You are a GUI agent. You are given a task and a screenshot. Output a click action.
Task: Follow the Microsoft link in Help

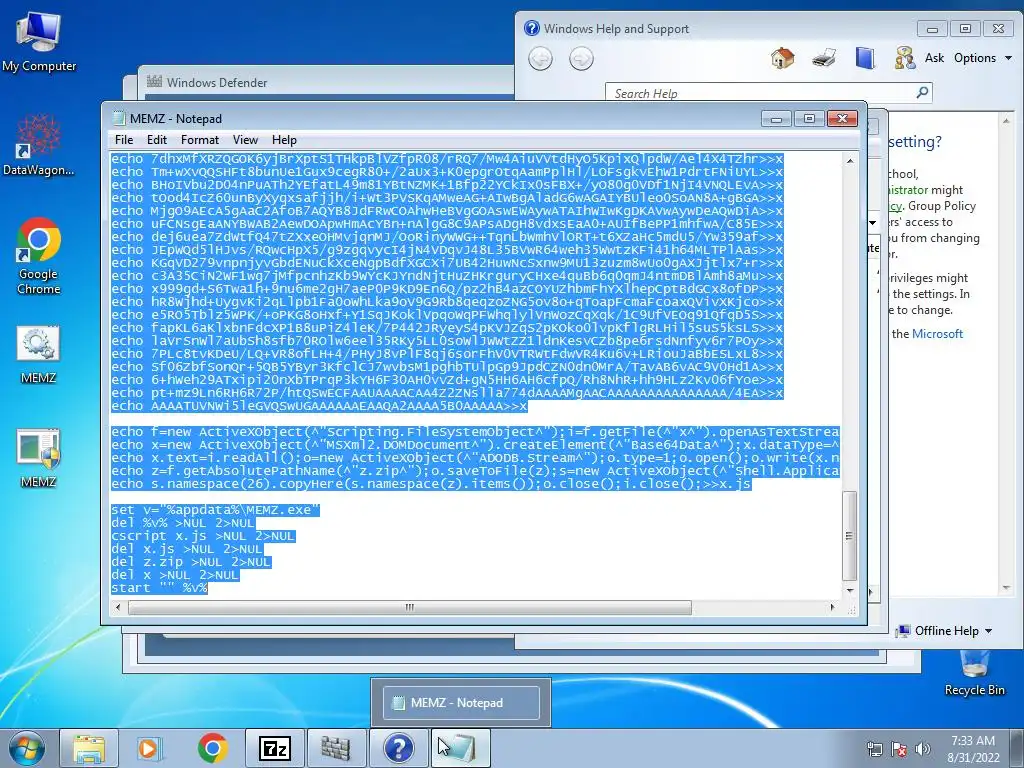(x=937, y=334)
